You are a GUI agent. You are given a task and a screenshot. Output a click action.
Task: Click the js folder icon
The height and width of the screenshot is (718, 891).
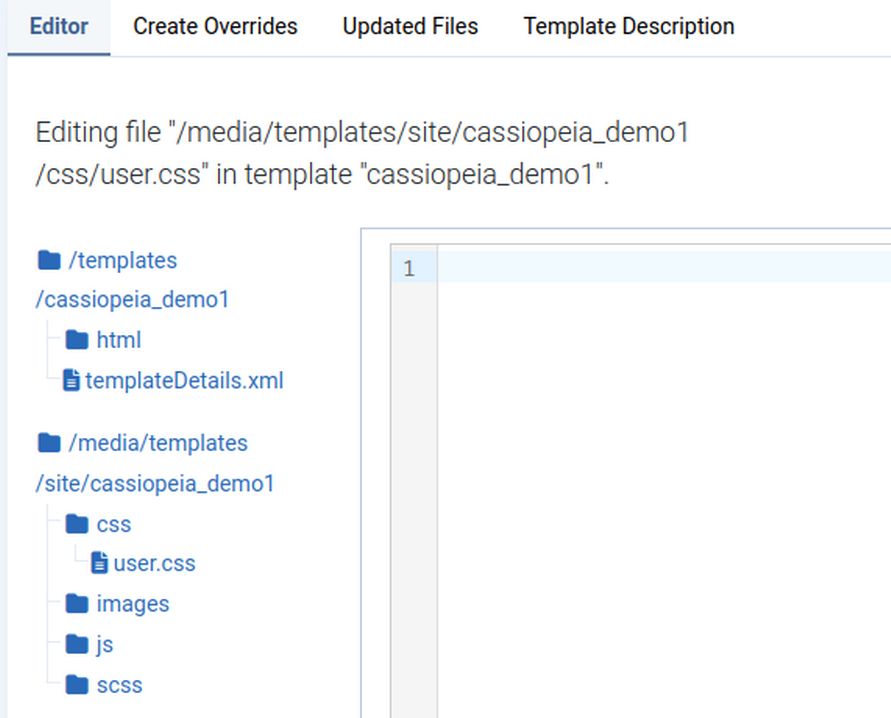pyautogui.click(x=77, y=645)
